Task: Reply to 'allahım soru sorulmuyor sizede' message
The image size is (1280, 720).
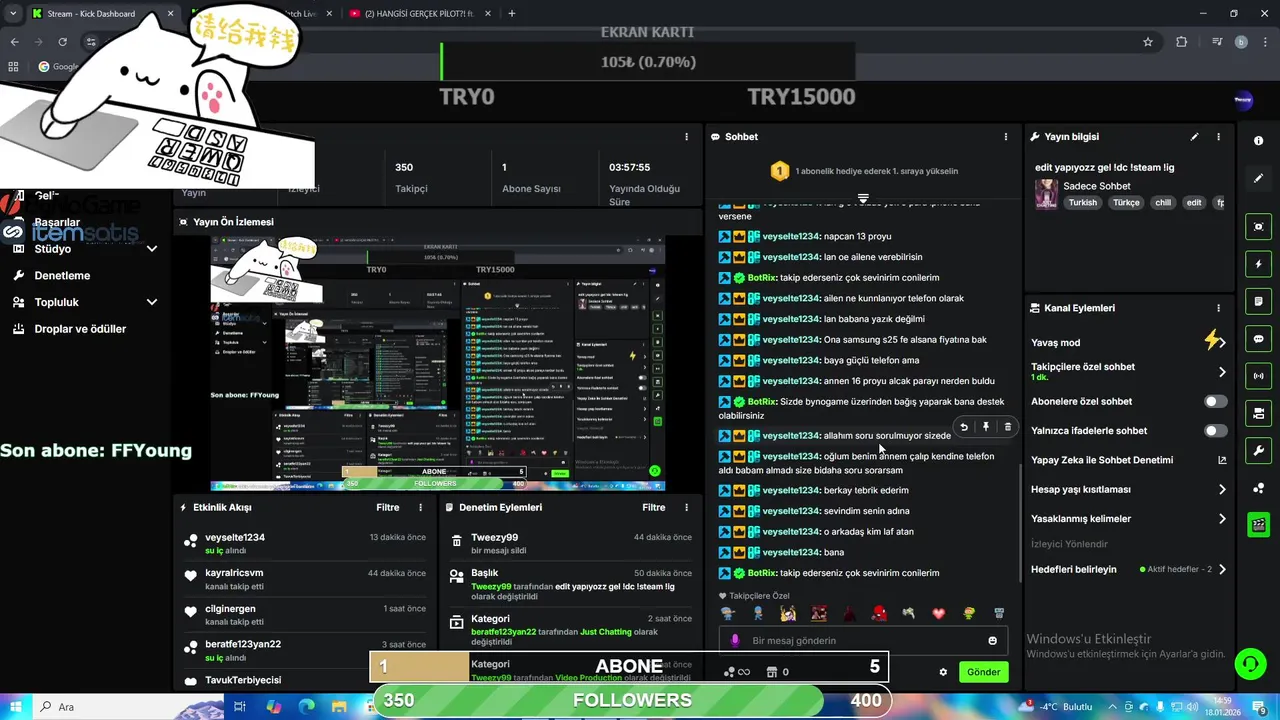Action: pyautogui.click(x=964, y=427)
